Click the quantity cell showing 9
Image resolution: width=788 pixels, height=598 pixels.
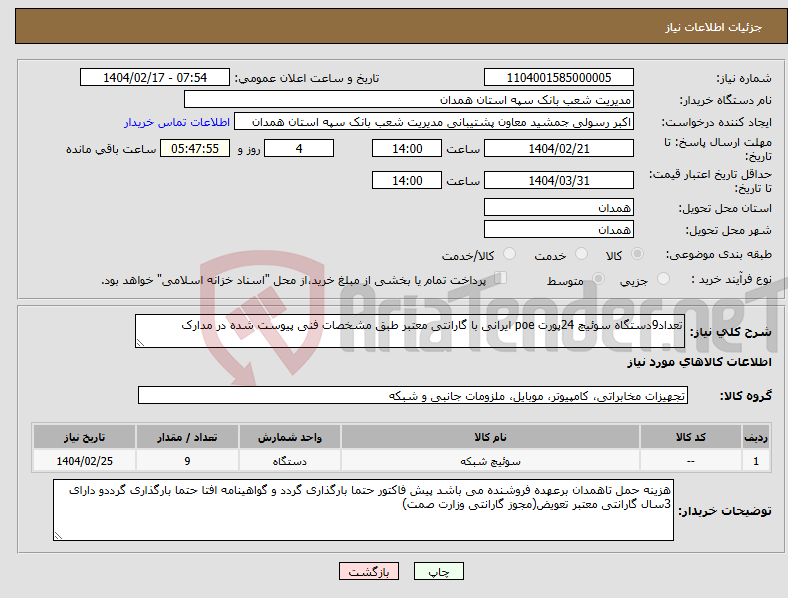pos(187,461)
